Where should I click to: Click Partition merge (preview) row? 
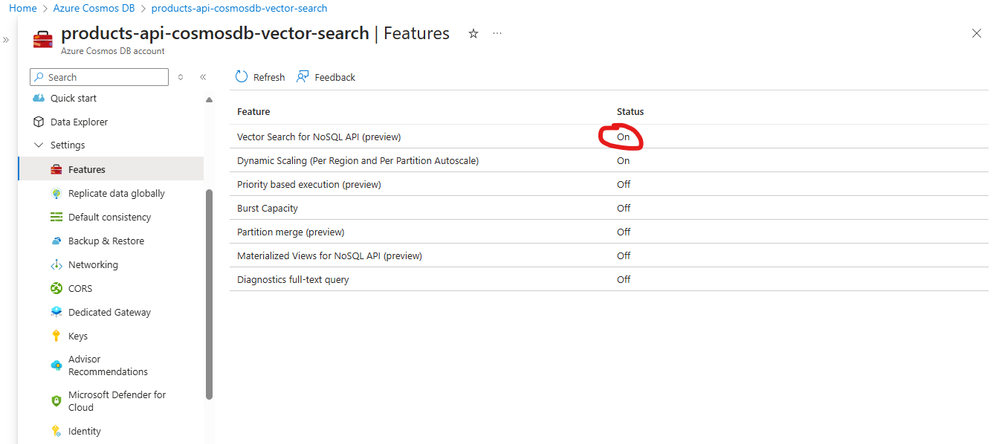click(610, 232)
